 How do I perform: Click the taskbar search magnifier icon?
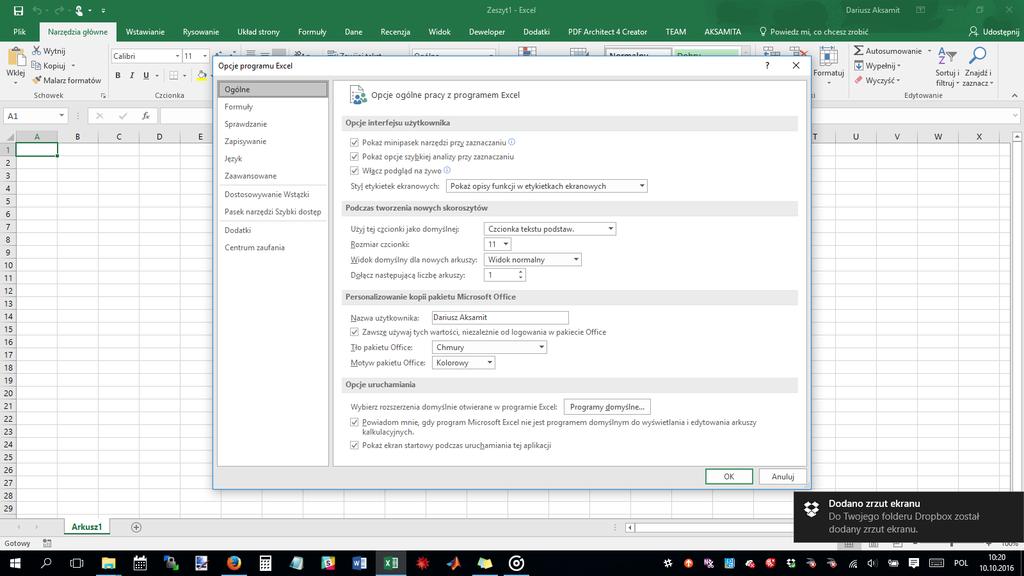click(x=46, y=563)
